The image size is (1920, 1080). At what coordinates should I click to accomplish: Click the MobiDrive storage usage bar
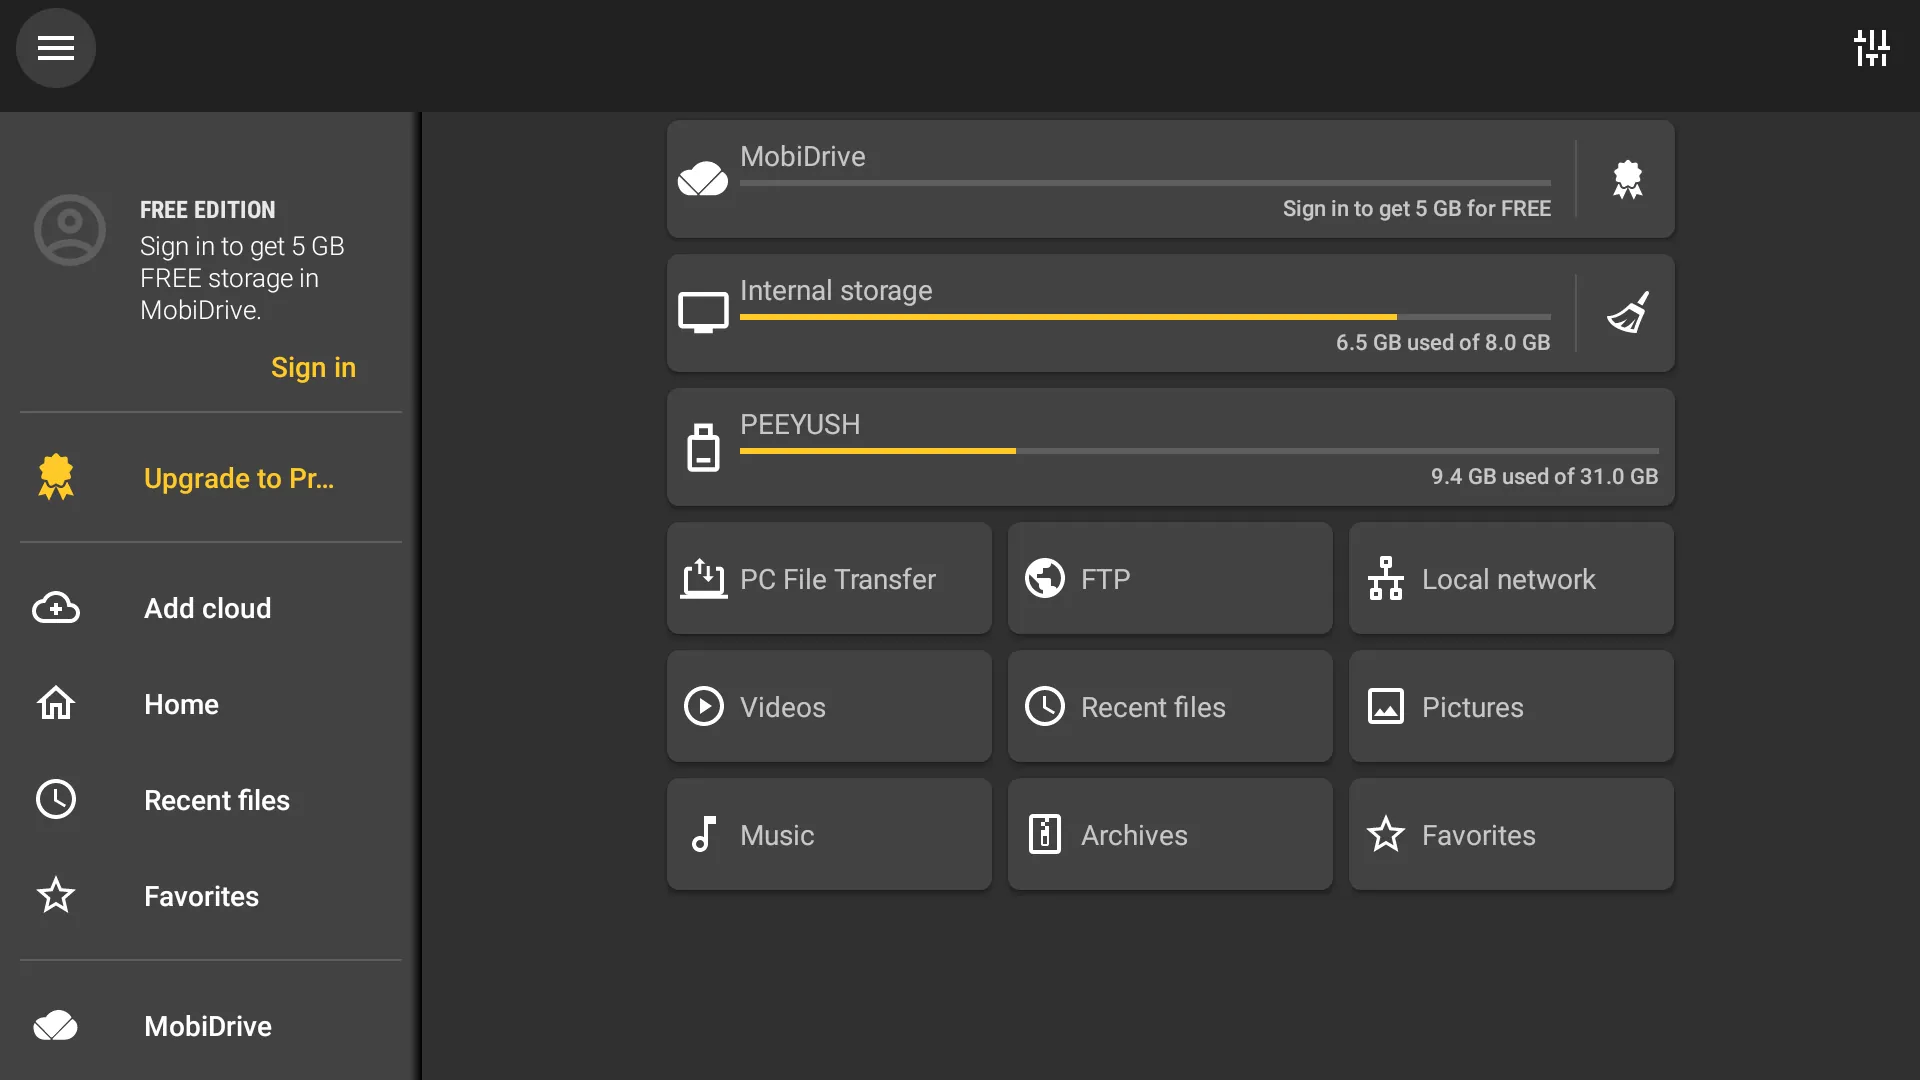coord(1145,183)
